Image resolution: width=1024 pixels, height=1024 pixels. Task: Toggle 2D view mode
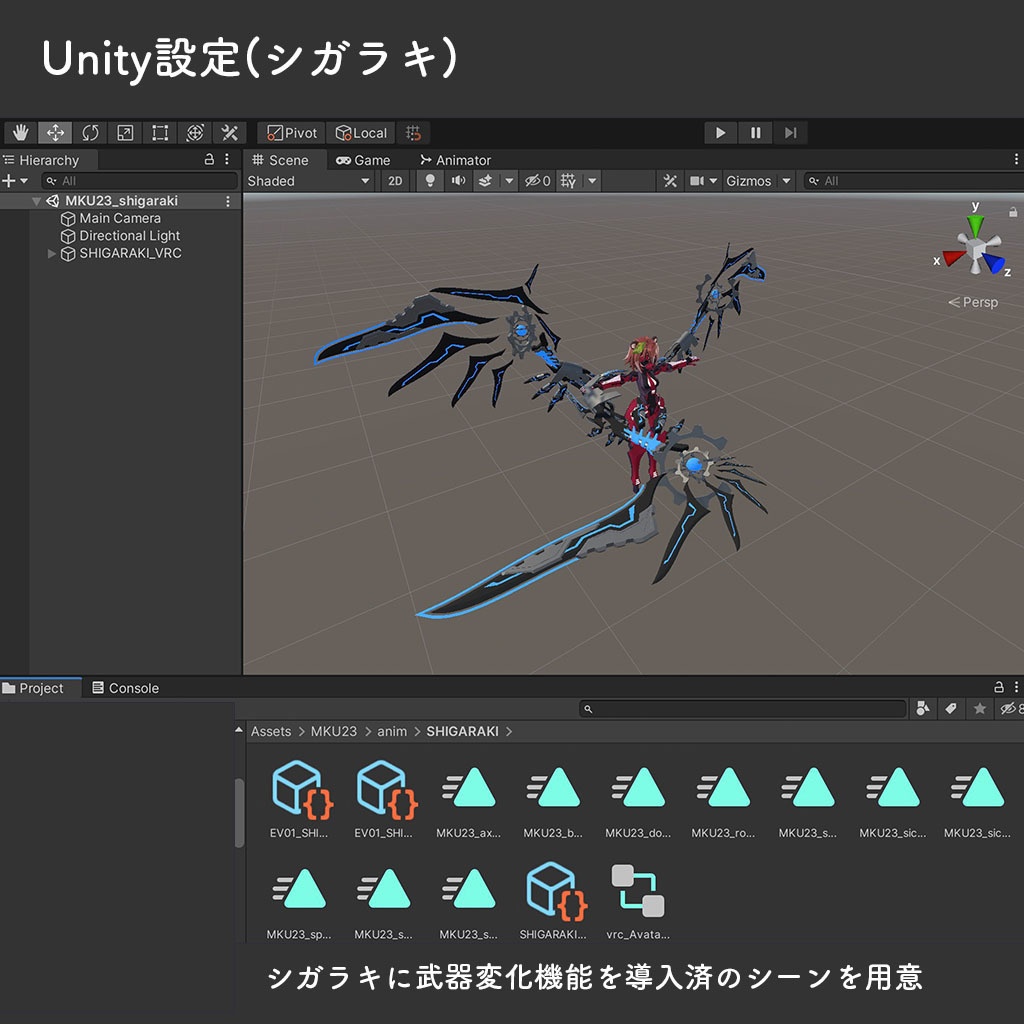coord(395,181)
